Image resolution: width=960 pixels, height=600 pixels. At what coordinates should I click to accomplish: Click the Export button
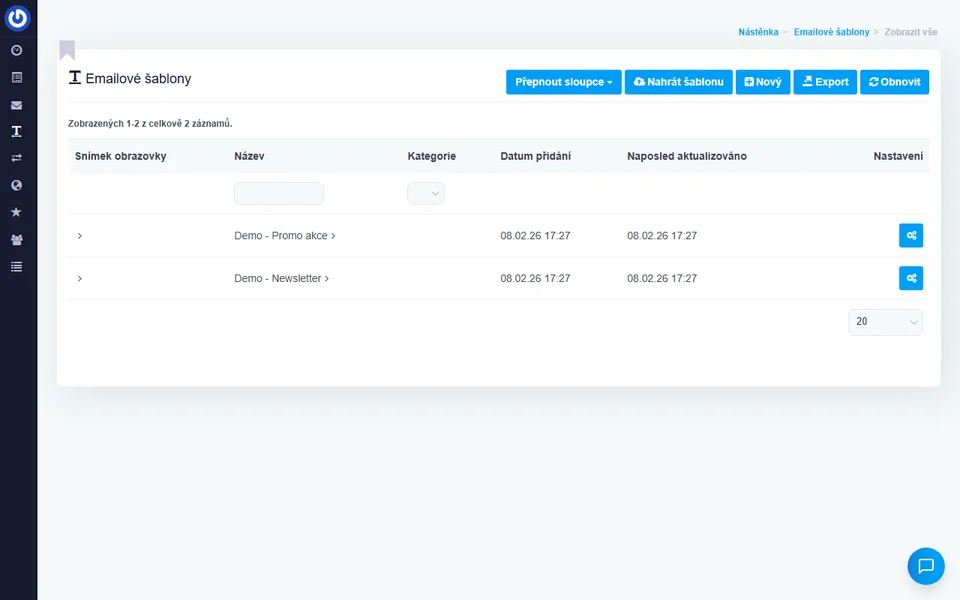point(825,82)
